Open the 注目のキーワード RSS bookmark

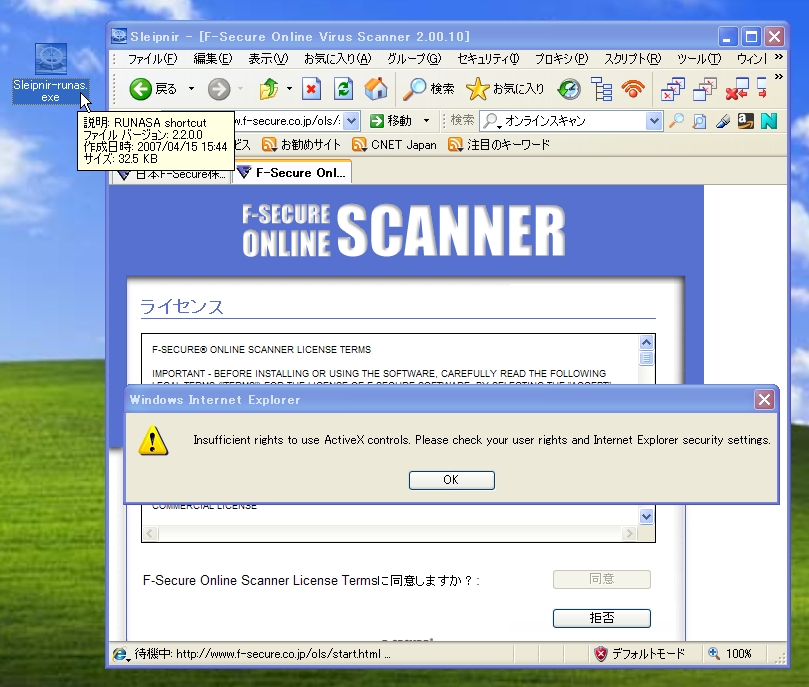click(x=499, y=145)
